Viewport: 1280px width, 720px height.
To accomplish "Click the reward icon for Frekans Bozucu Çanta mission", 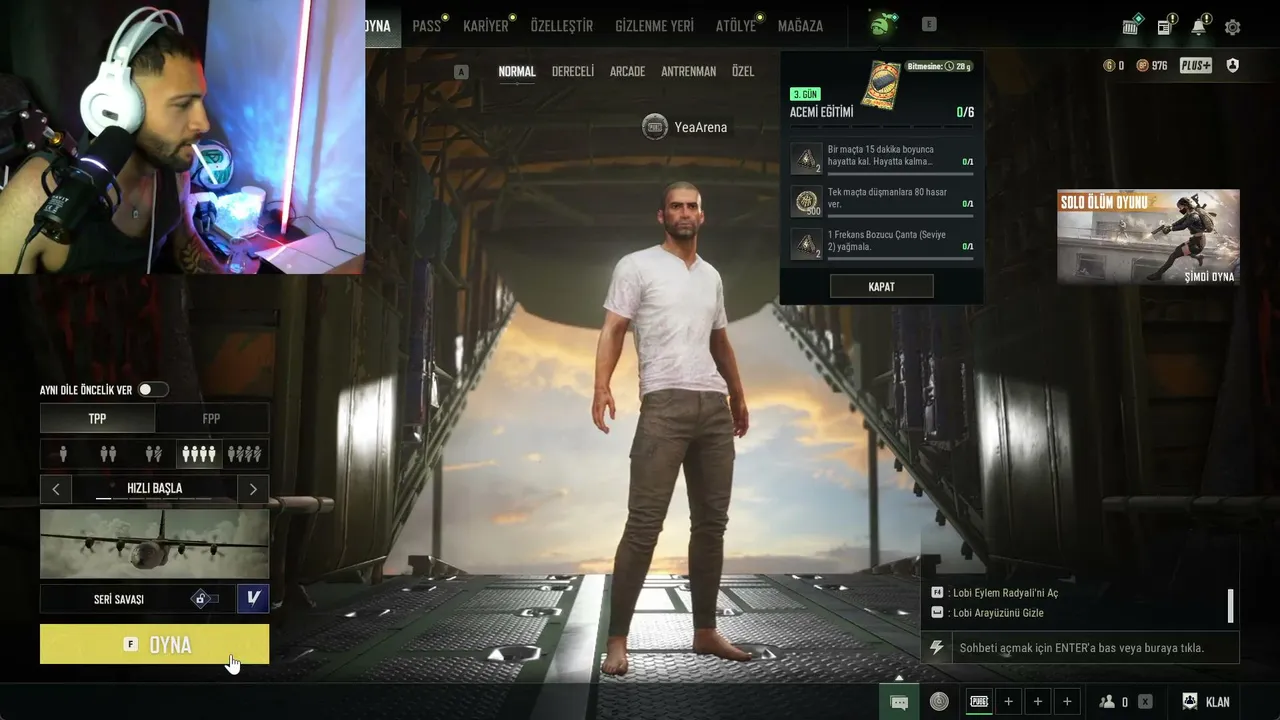I will click(806, 244).
